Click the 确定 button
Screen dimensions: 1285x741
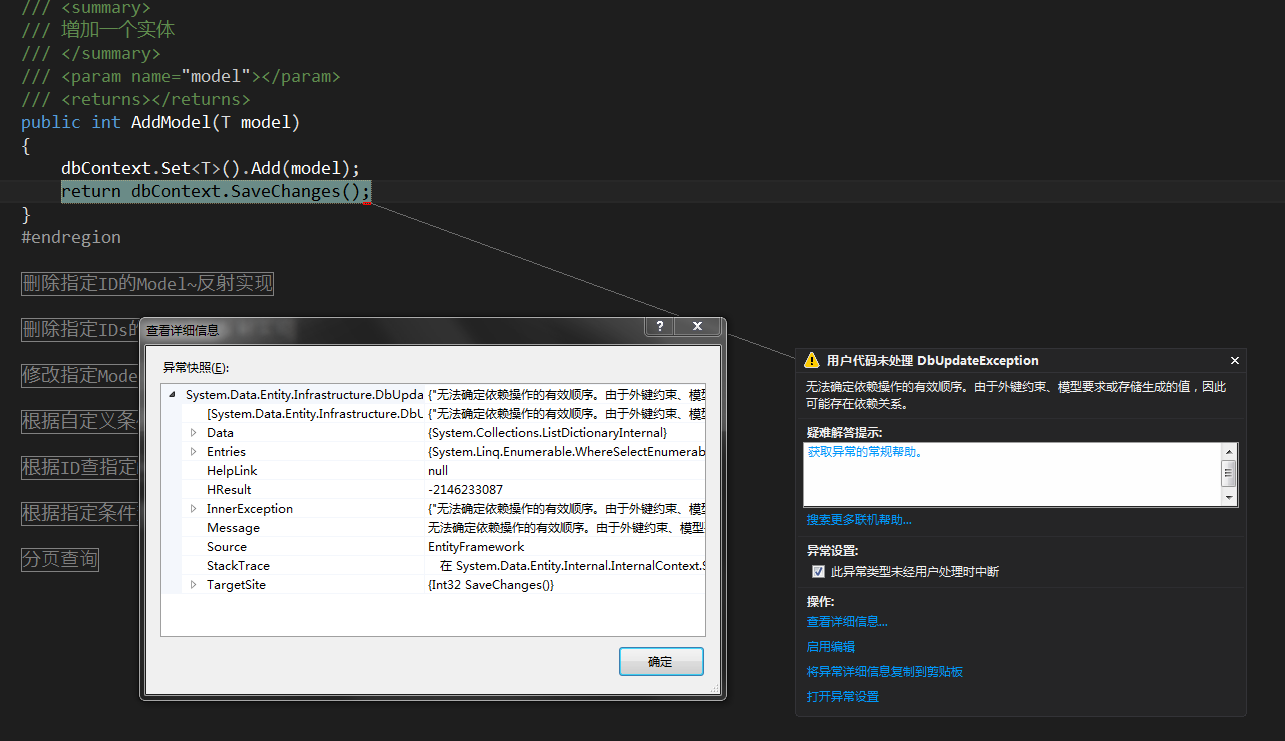(661, 662)
